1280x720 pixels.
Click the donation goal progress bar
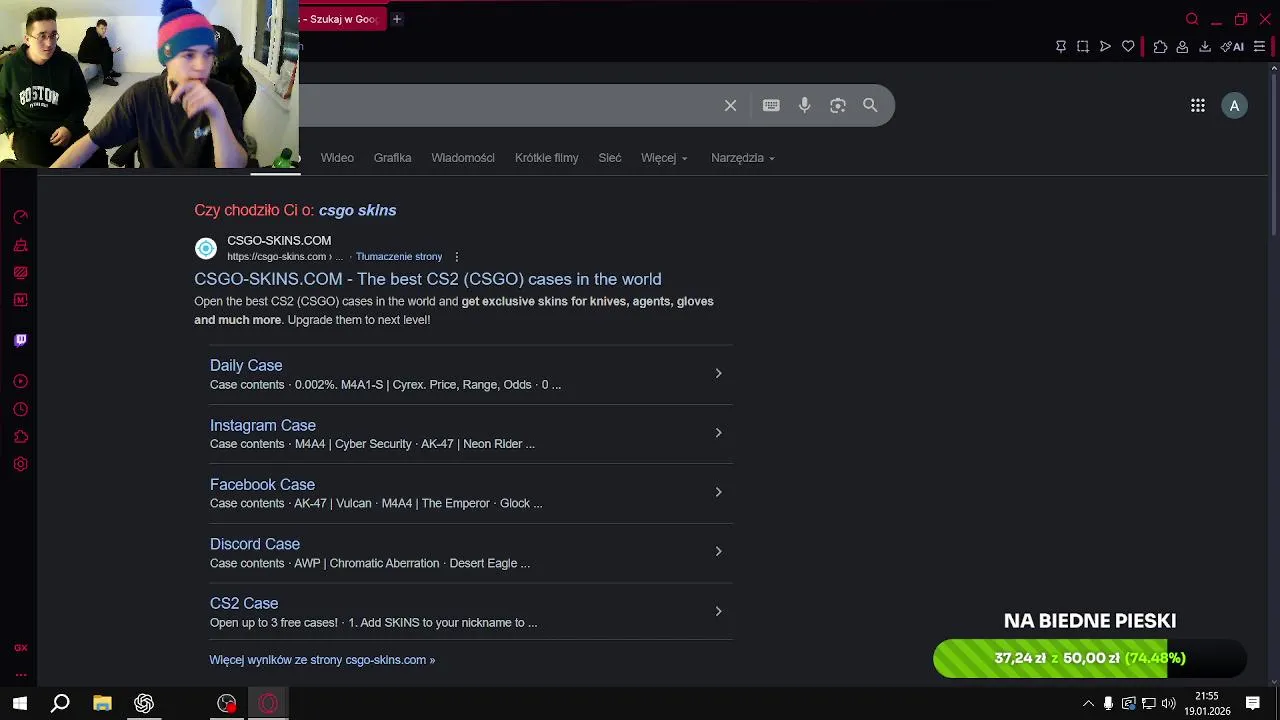[1090, 658]
